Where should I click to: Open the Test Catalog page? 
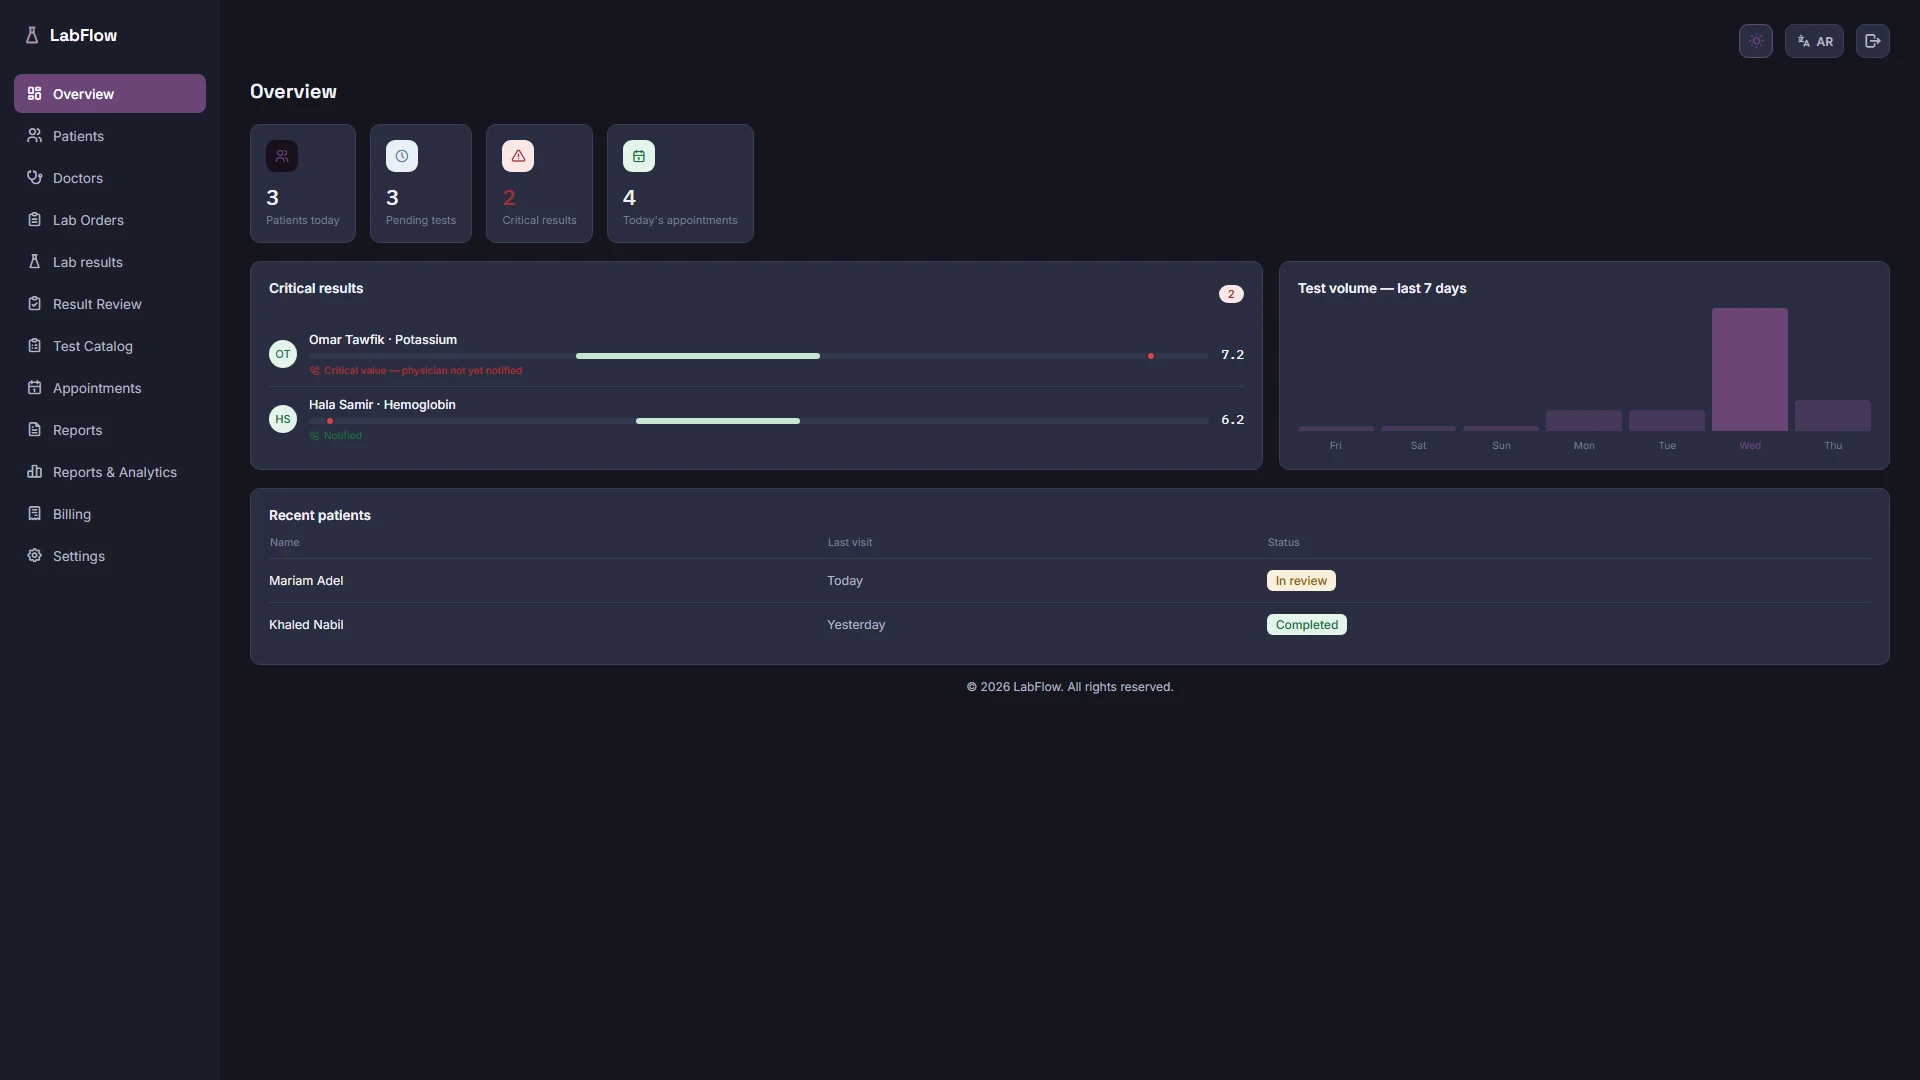click(110, 345)
